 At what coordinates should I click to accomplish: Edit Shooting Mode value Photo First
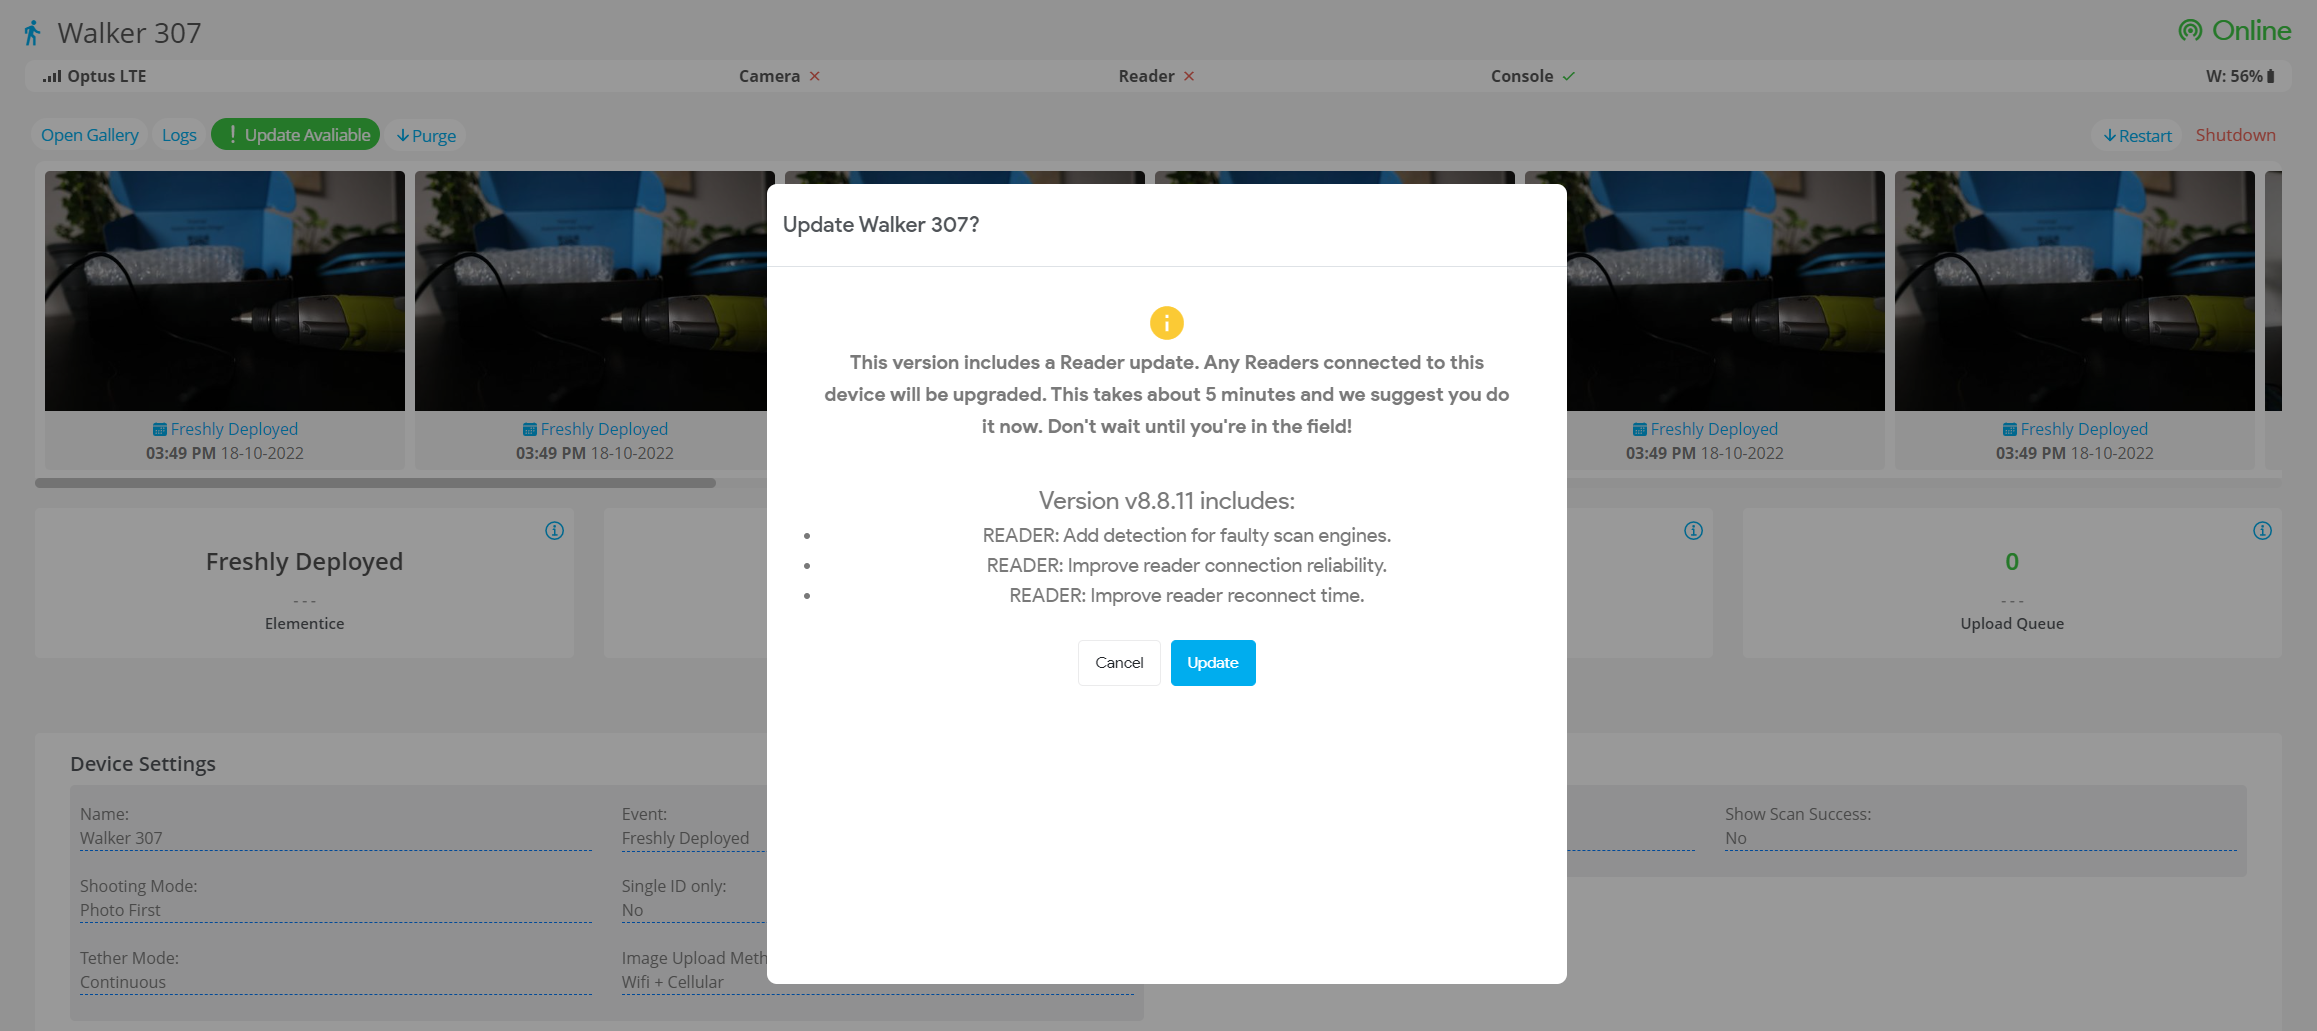click(x=336, y=910)
